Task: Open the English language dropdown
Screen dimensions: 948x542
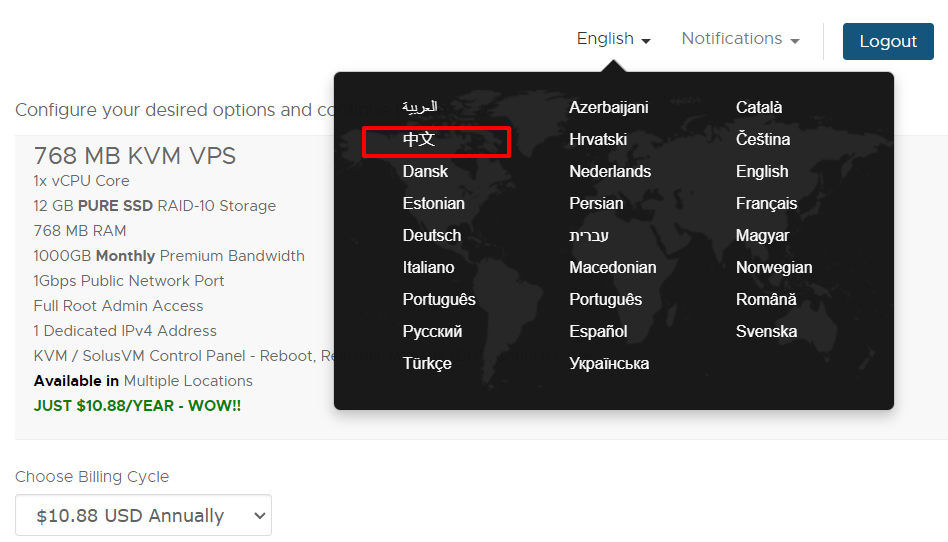Action: tap(613, 39)
